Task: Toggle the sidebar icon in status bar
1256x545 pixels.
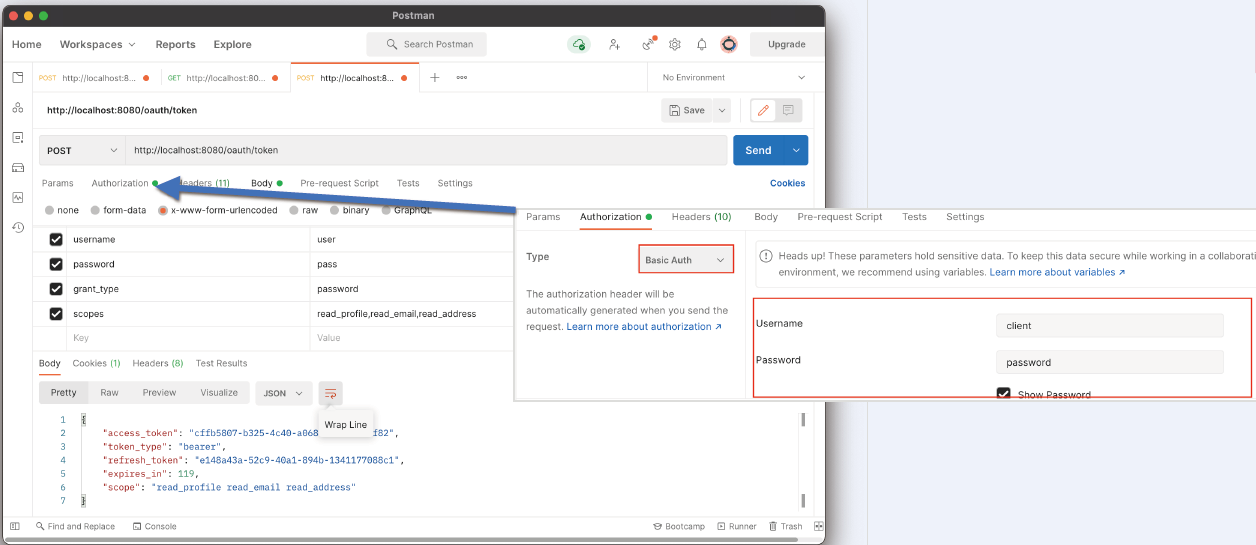Action: pos(15,526)
